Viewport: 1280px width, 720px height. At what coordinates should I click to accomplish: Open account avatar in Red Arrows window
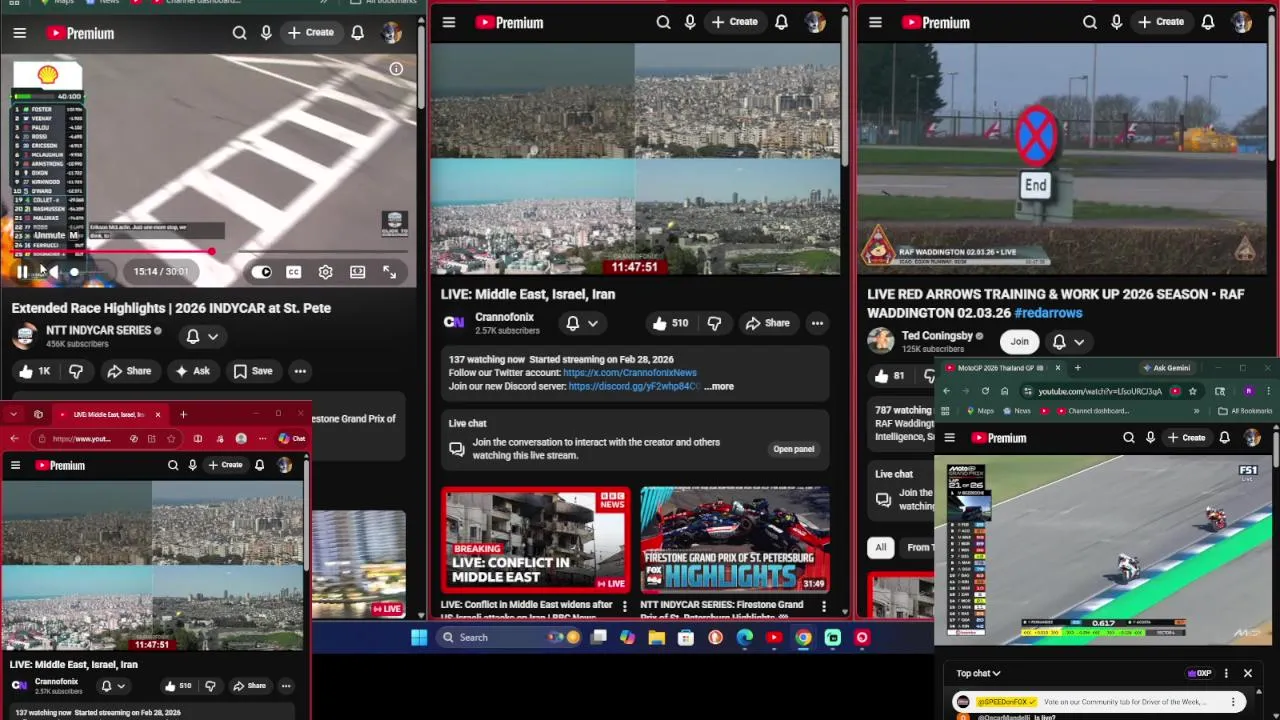[1241, 22]
